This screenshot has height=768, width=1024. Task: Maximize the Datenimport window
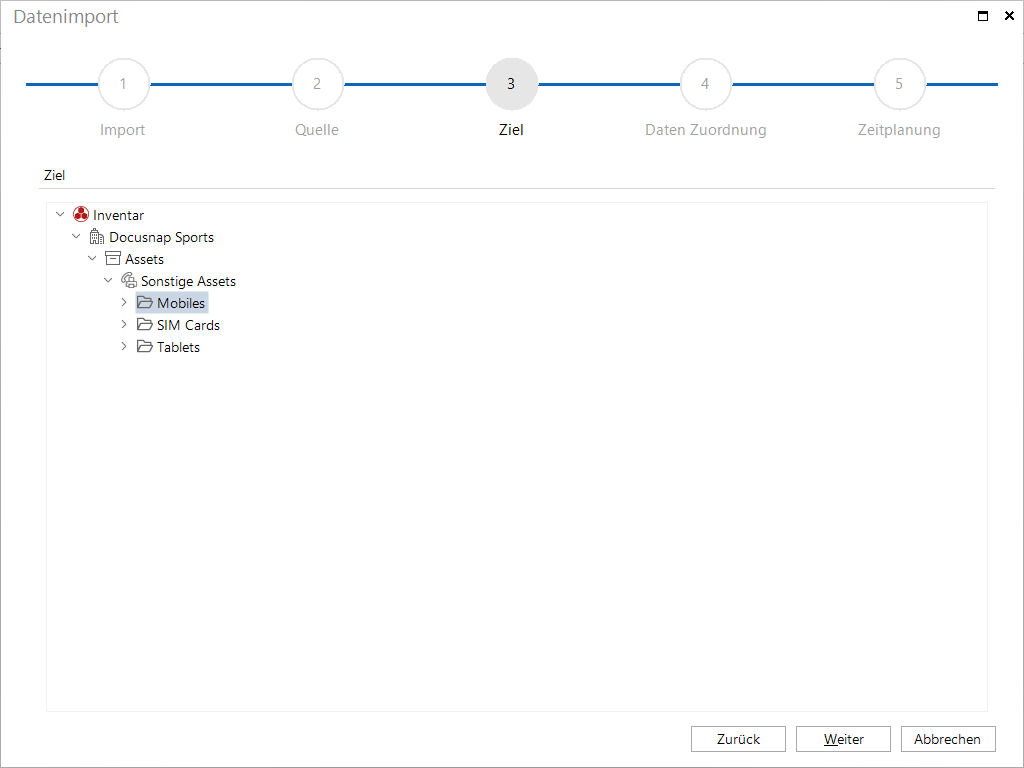pyautogui.click(x=983, y=16)
